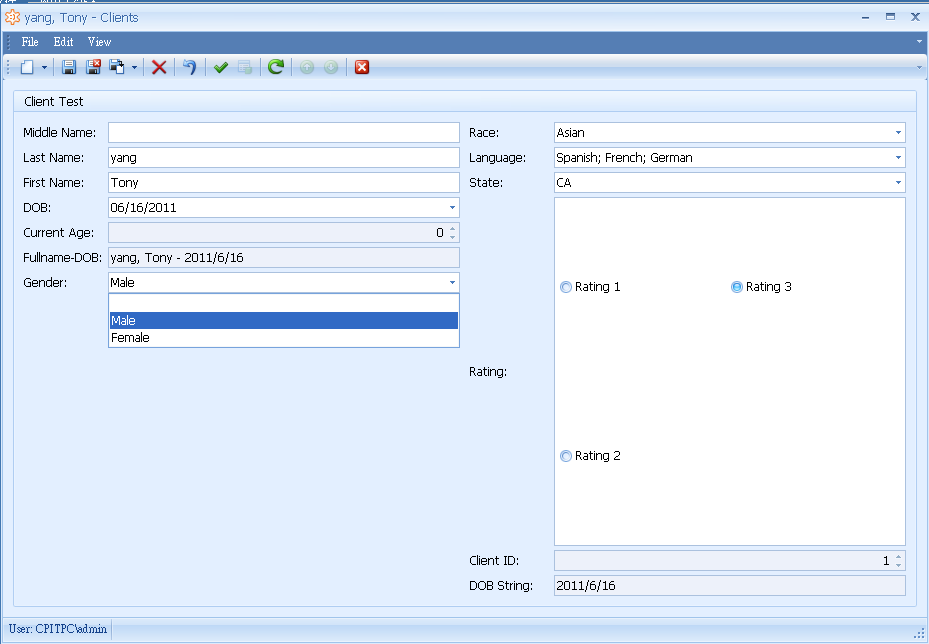Click the Save floppy disk icon
The width and height of the screenshot is (929, 644).
69,67
